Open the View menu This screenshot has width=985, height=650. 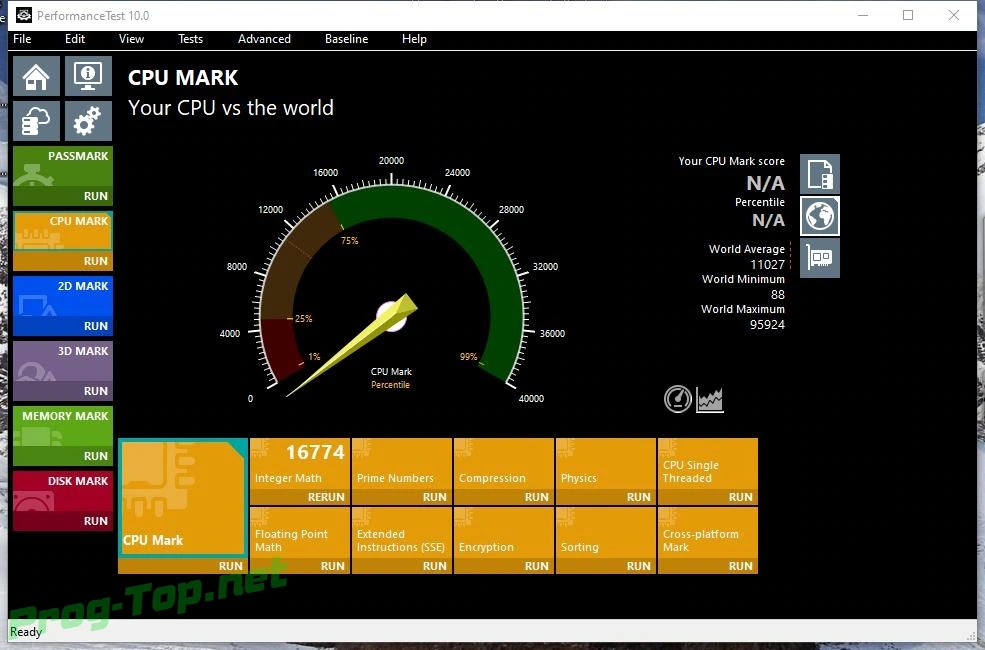click(x=131, y=39)
